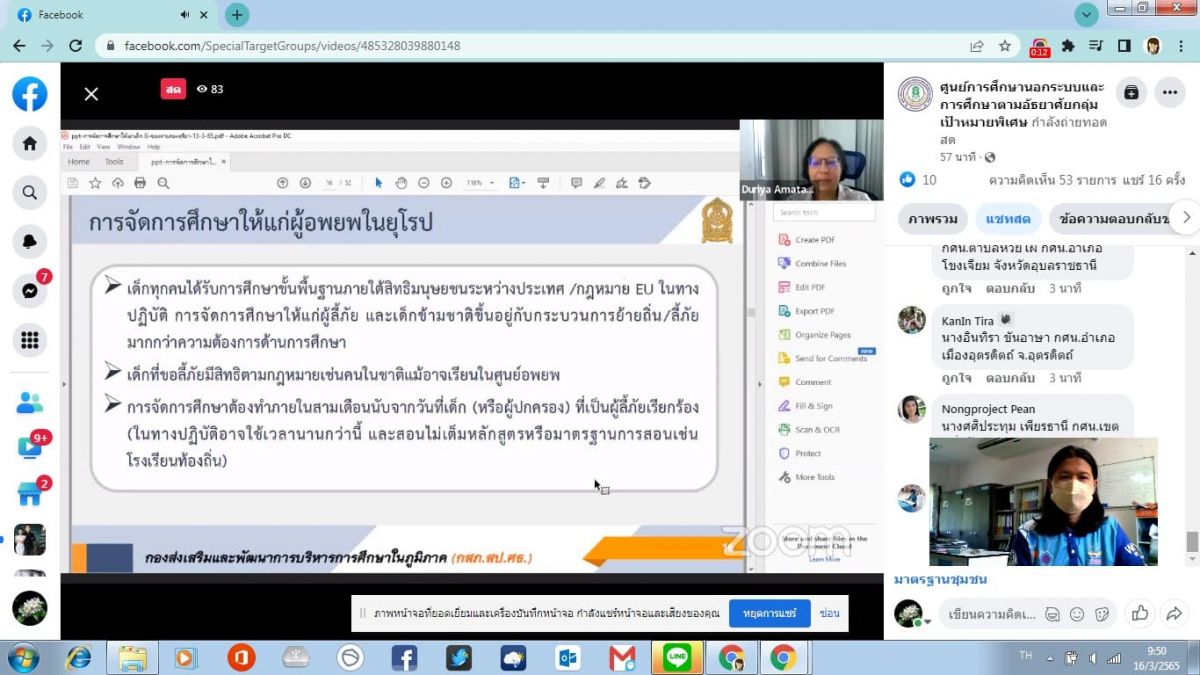Click the Facebook Home icon in sidebar
The width and height of the screenshot is (1200, 675).
[29, 143]
